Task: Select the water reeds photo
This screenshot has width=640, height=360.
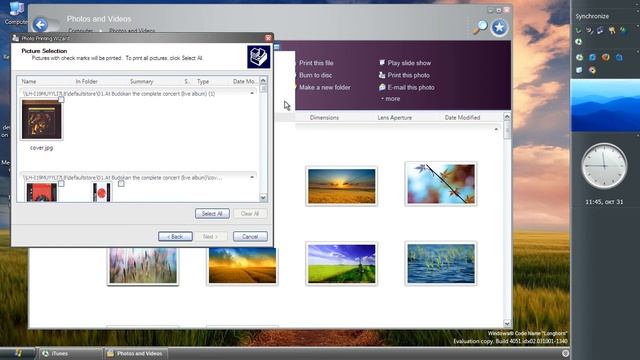Action: [441, 263]
